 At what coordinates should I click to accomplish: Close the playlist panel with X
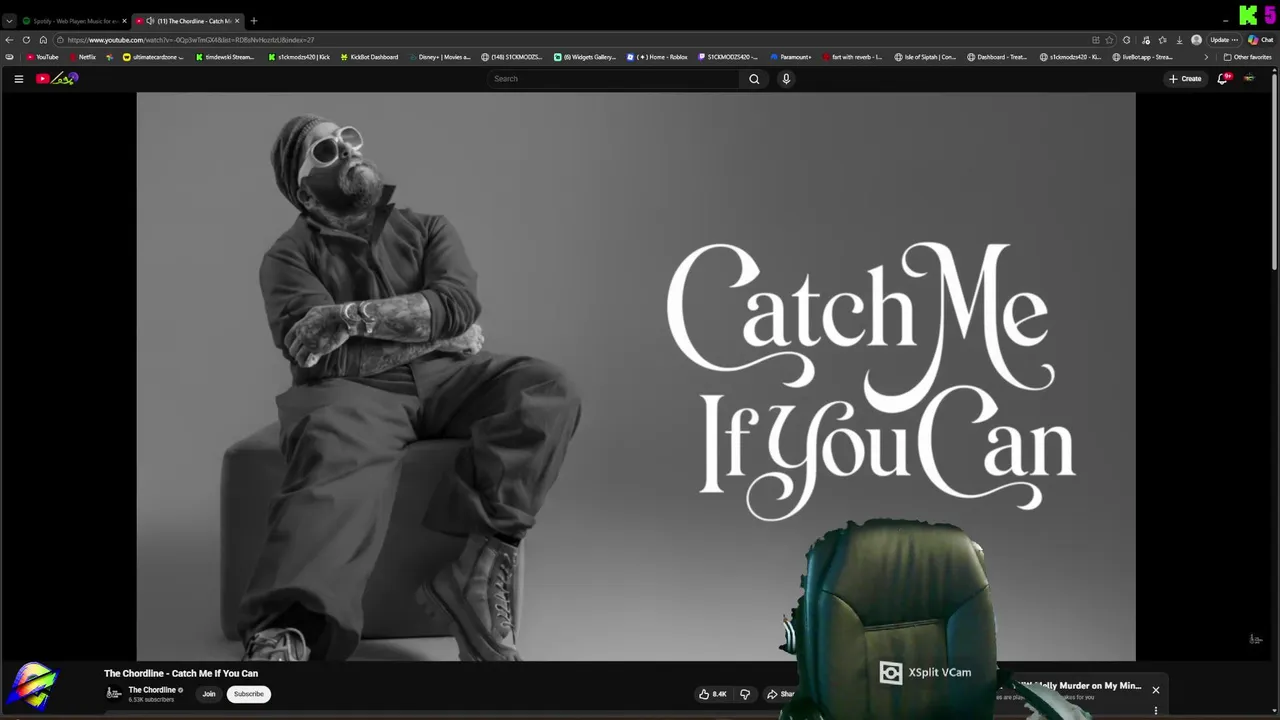pyautogui.click(x=1156, y=690)
